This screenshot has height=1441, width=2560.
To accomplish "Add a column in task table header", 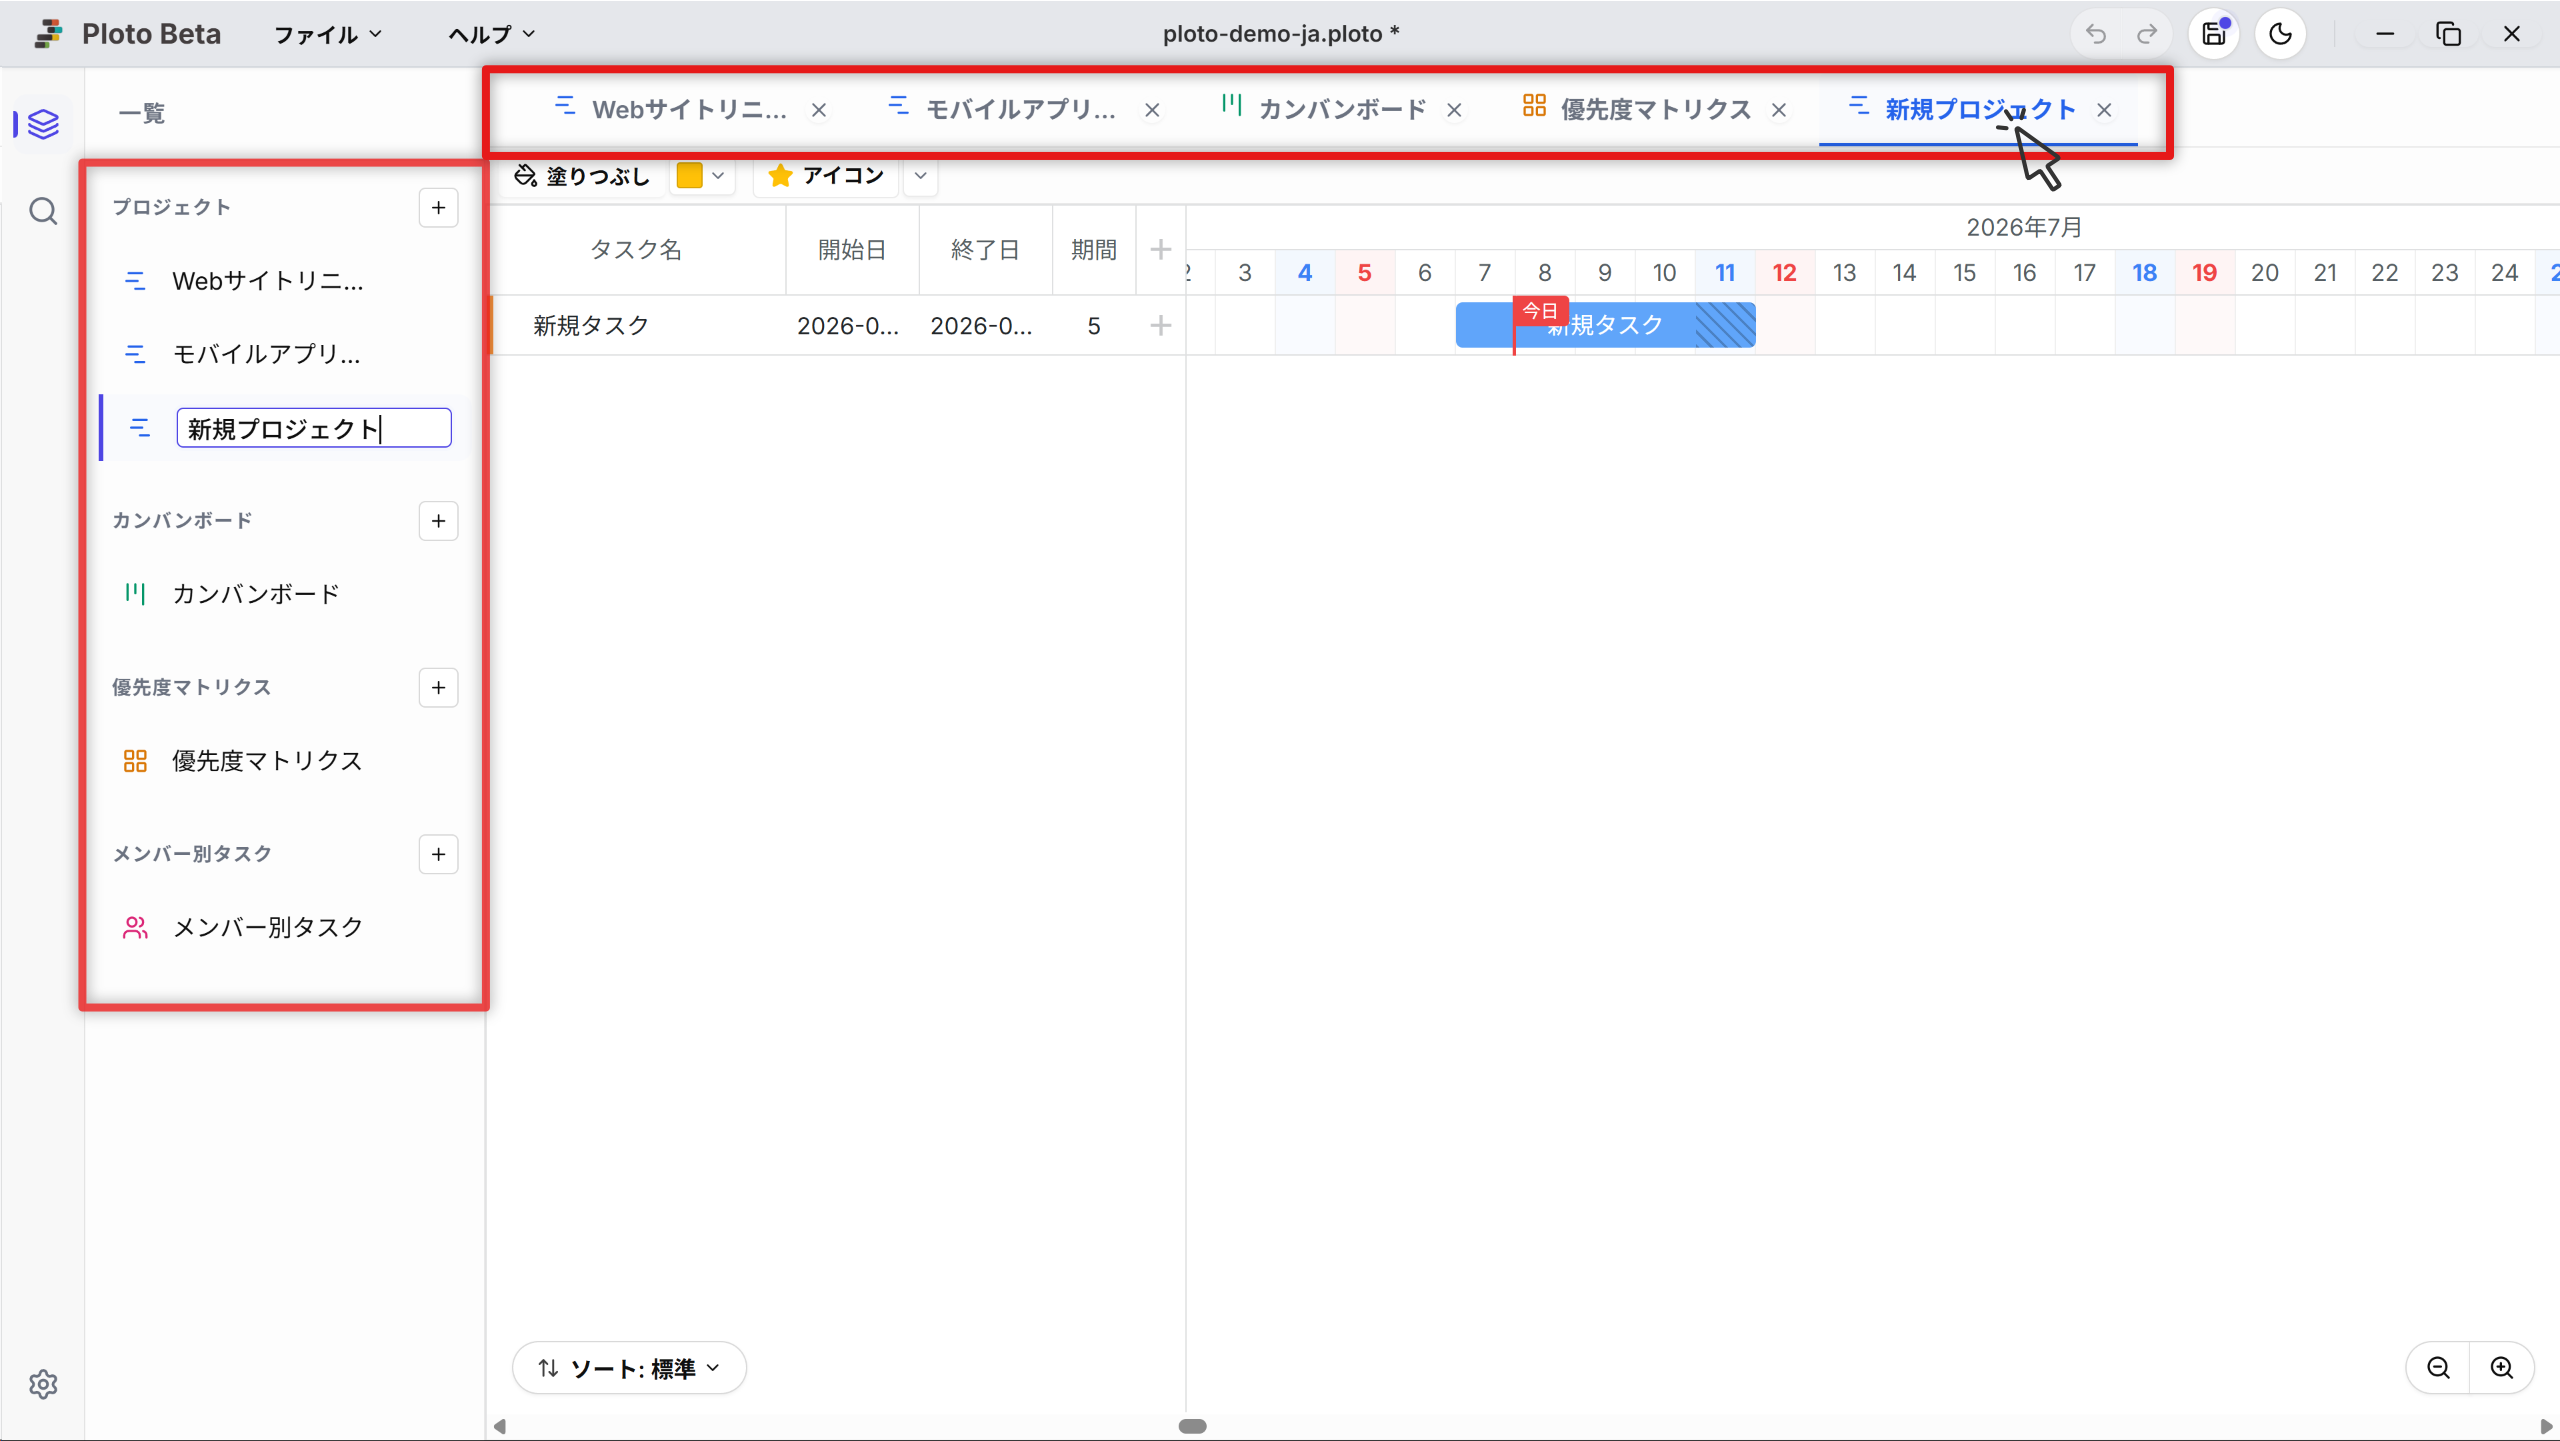I will pos(1160,249).
